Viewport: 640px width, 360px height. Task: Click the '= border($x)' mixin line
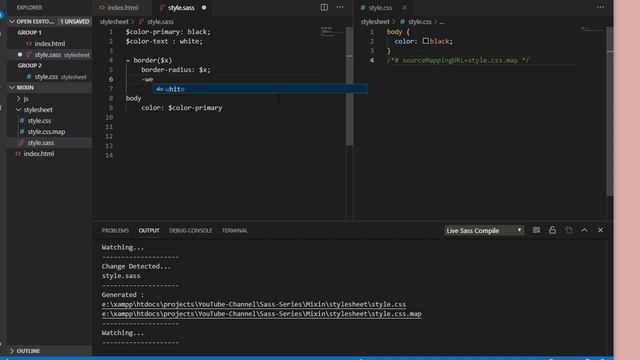click(x=149, y=60)
